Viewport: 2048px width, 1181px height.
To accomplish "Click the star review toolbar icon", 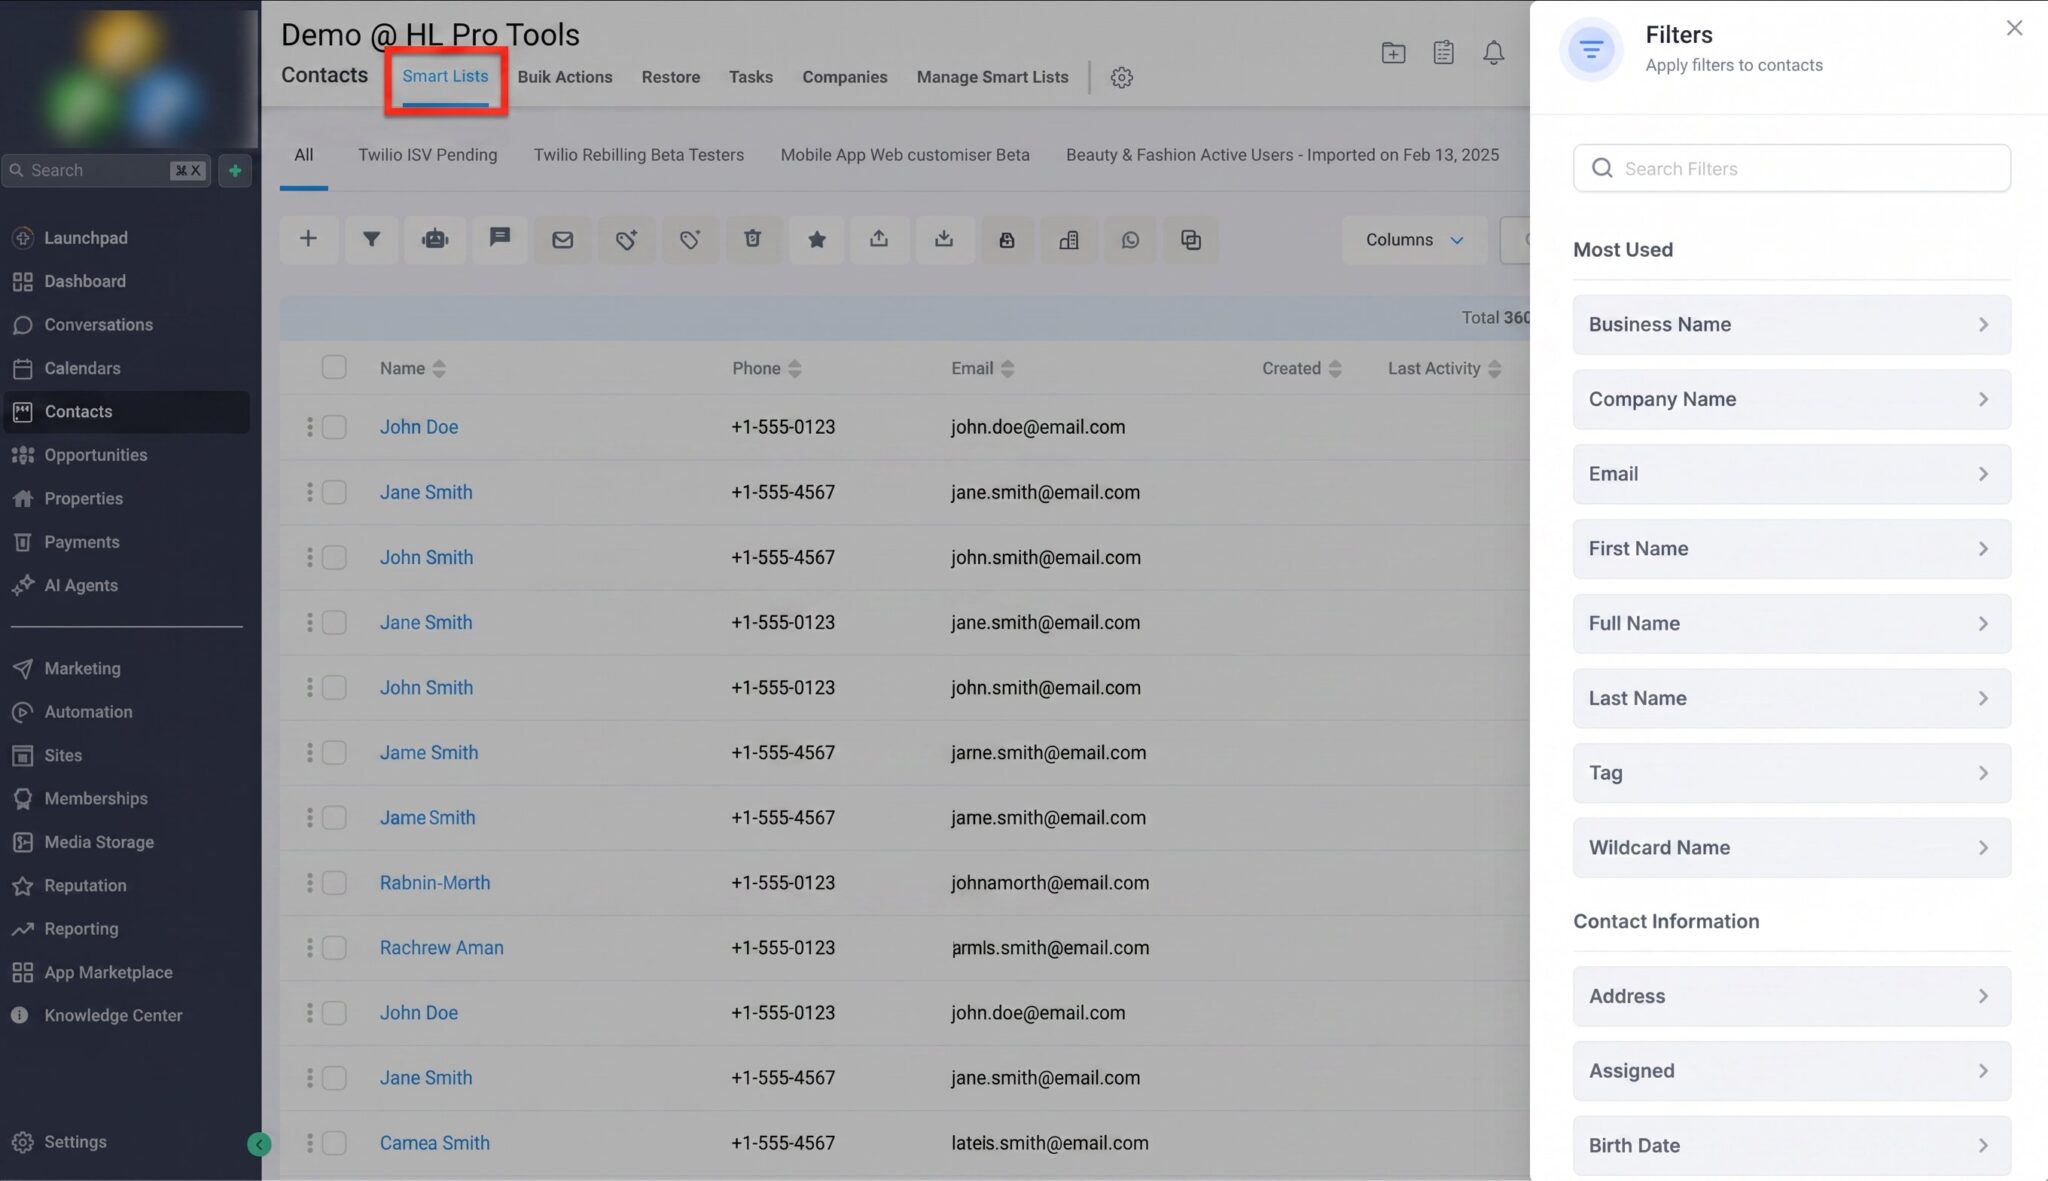I will (817, 239).
